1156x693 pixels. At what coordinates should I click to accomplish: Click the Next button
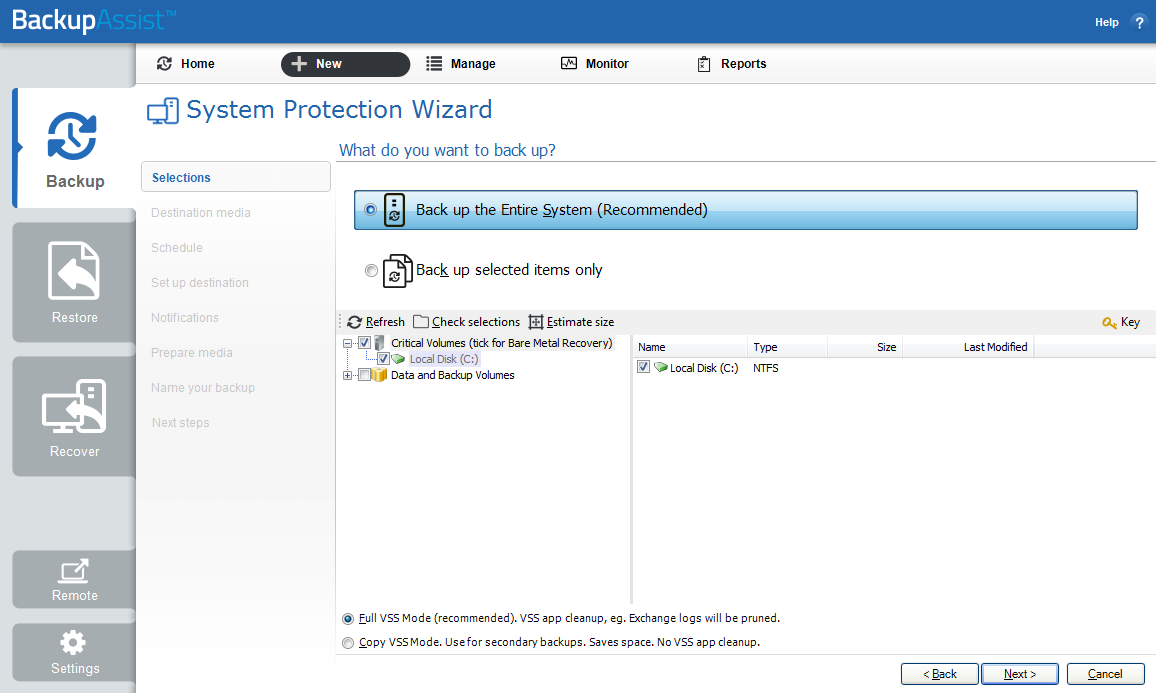(x=1020, y=674)
